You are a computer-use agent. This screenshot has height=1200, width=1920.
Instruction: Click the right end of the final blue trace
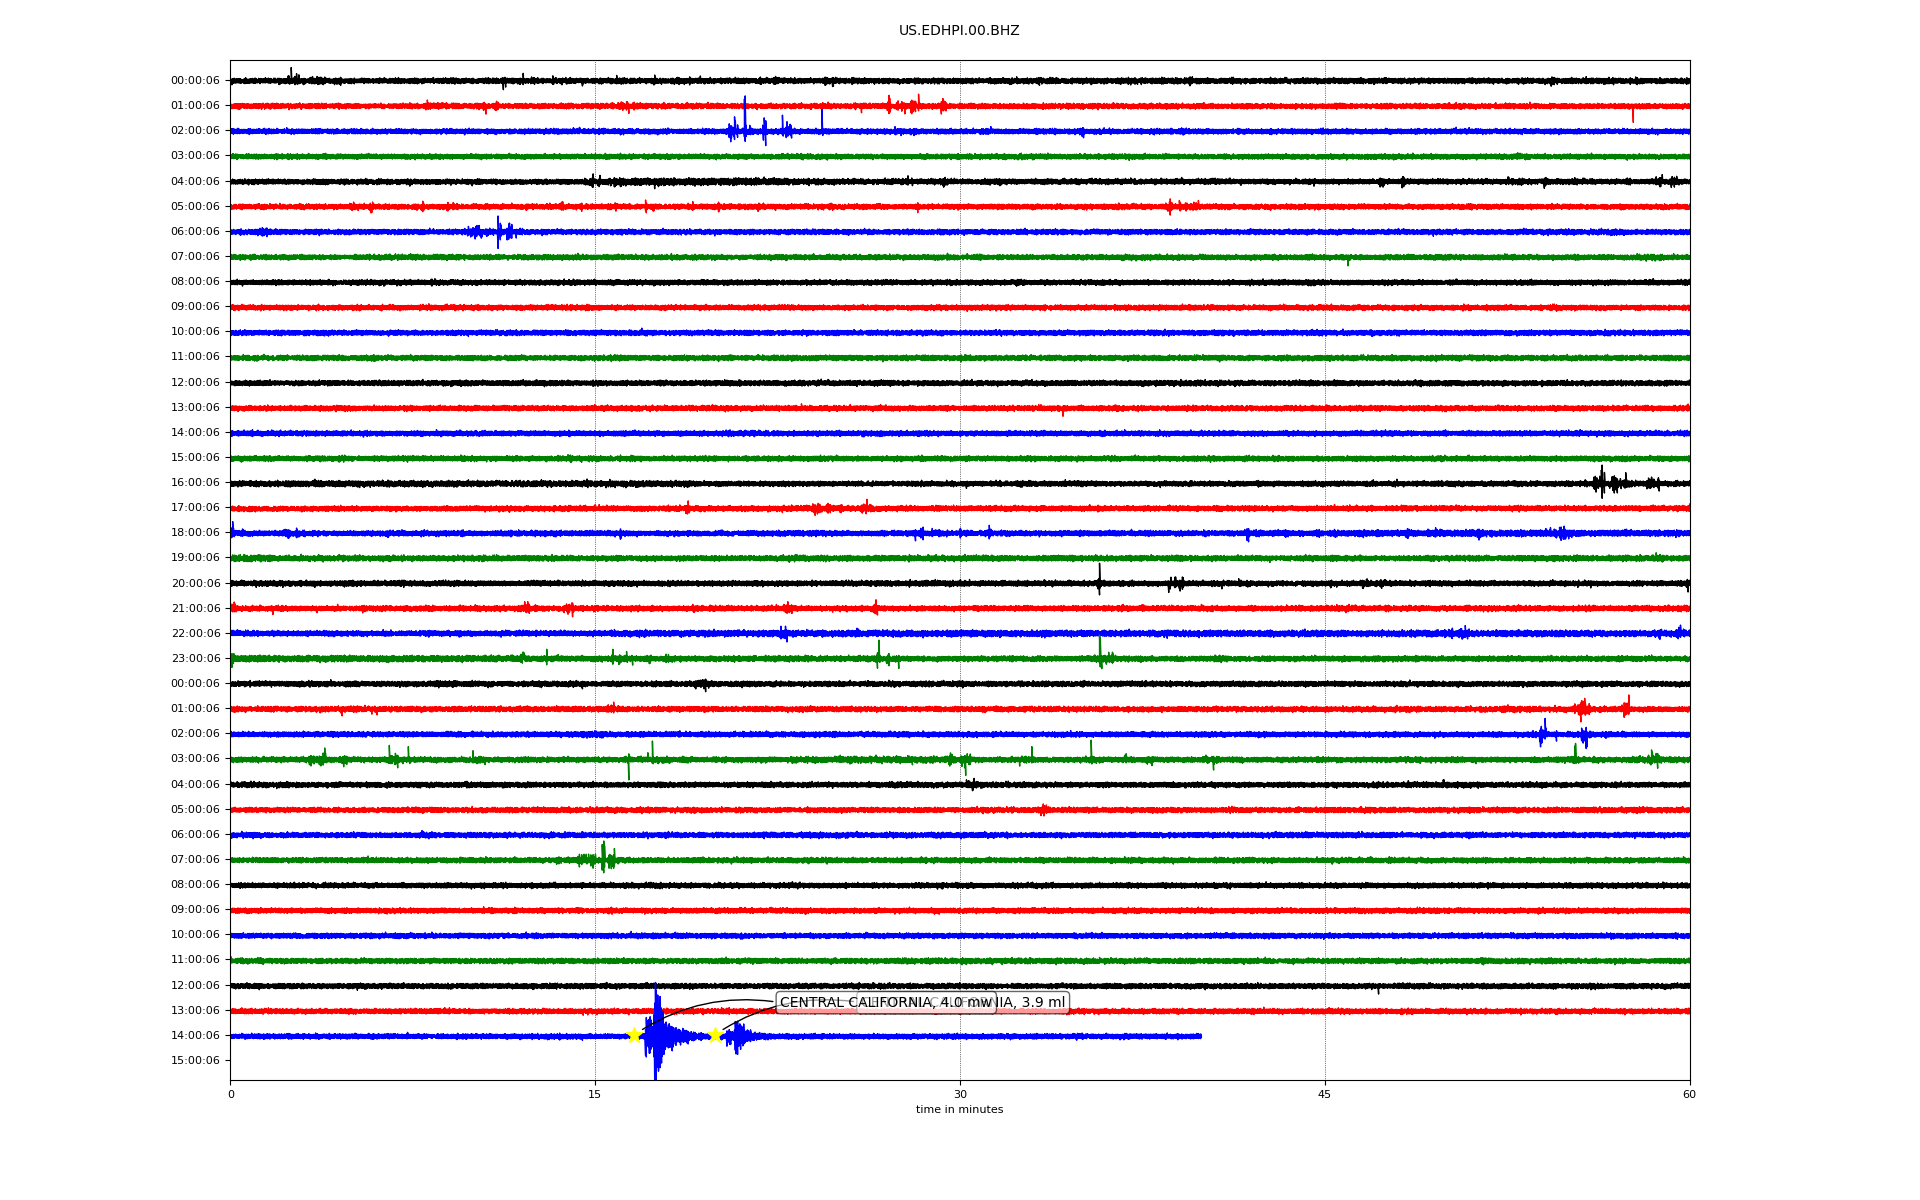[x=1199, y=1036]
